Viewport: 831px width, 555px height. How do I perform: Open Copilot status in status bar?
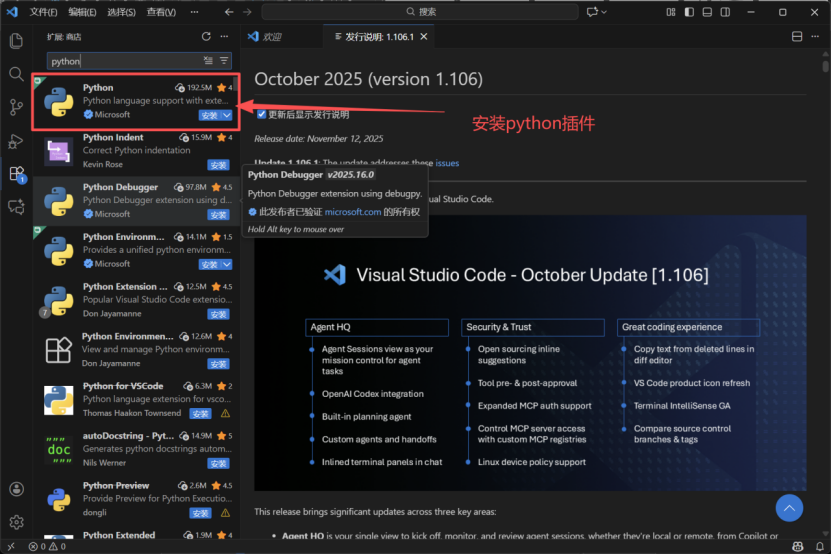click(x=797, y=546)
